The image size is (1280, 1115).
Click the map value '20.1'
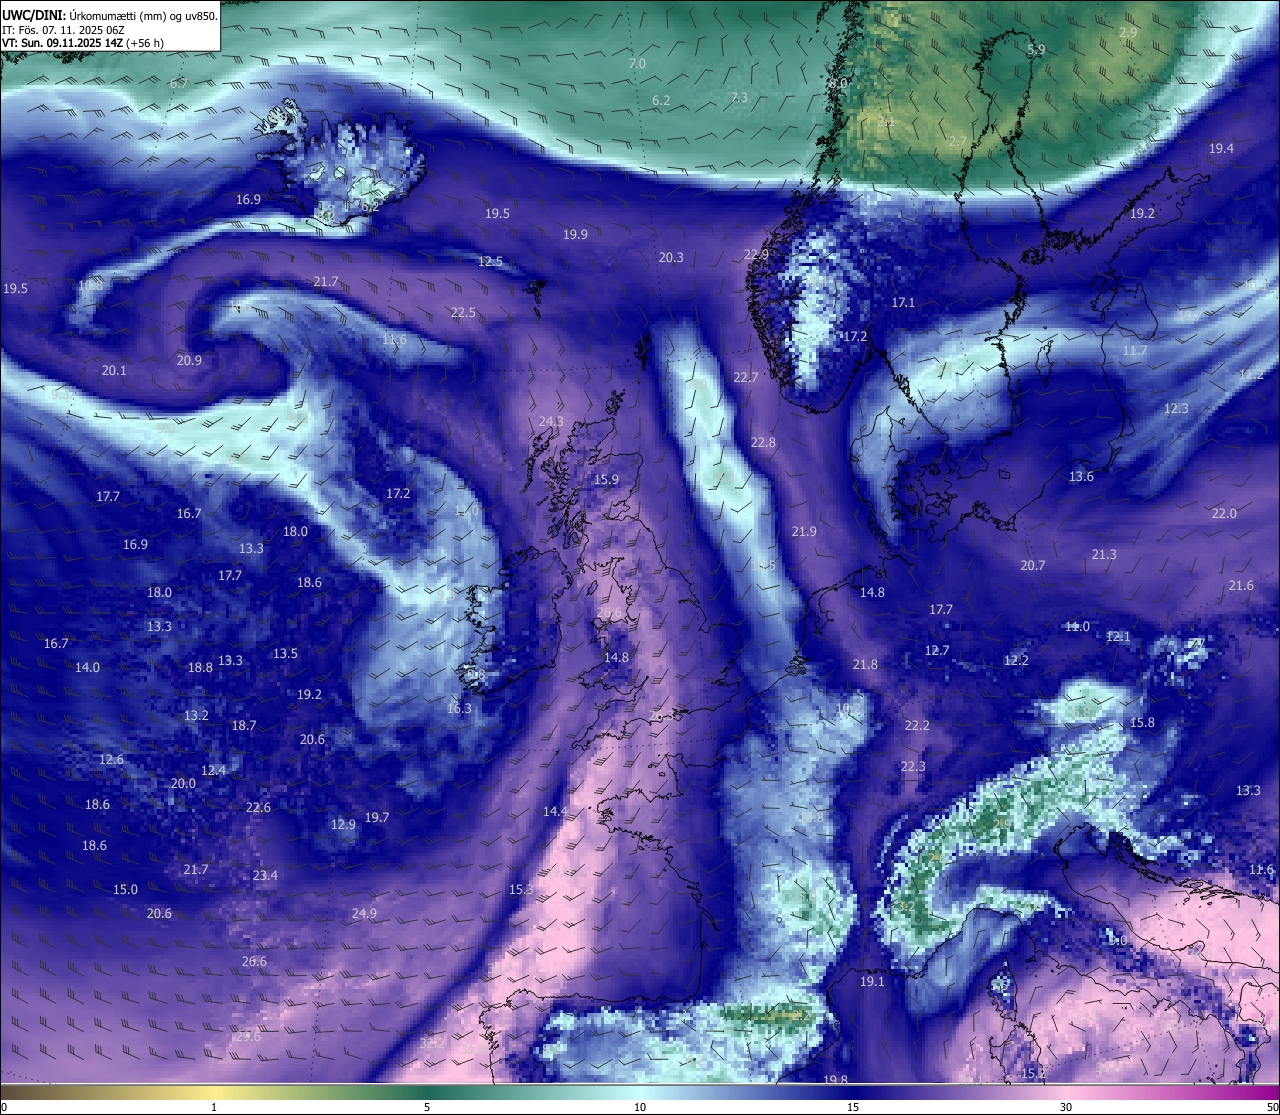[114, 370]
